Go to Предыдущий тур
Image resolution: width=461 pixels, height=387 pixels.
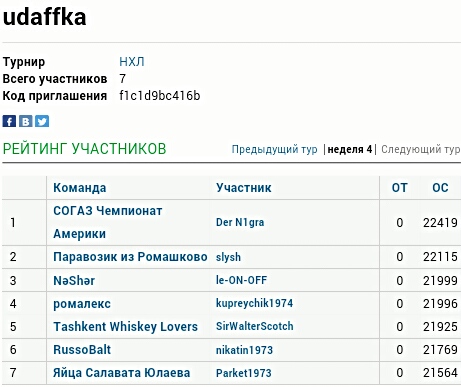tap(274, 149)
